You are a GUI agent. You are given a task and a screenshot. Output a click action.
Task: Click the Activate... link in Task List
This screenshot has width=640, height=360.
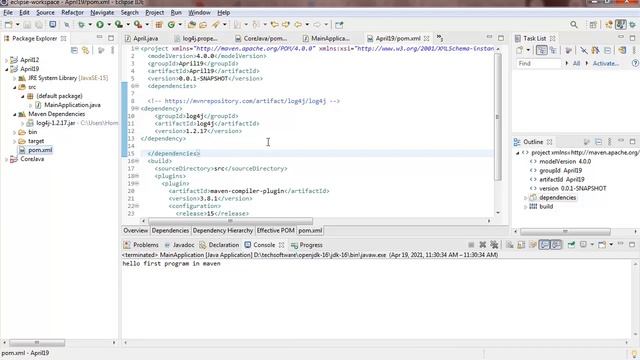pyautogui.click(x=605, y=63)
